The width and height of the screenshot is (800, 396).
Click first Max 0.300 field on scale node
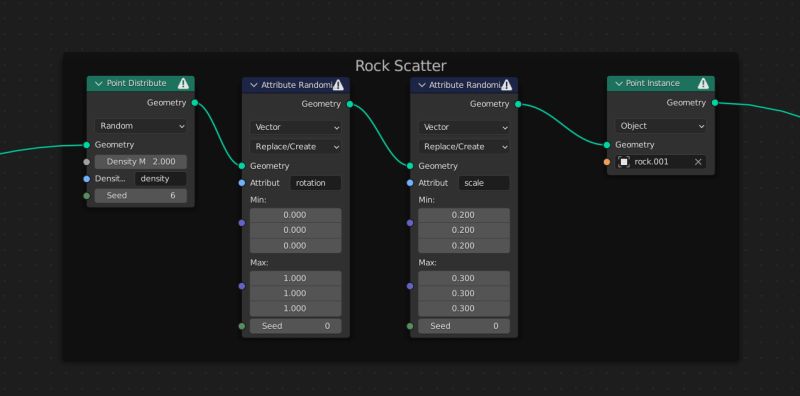(x=464, y=279)
